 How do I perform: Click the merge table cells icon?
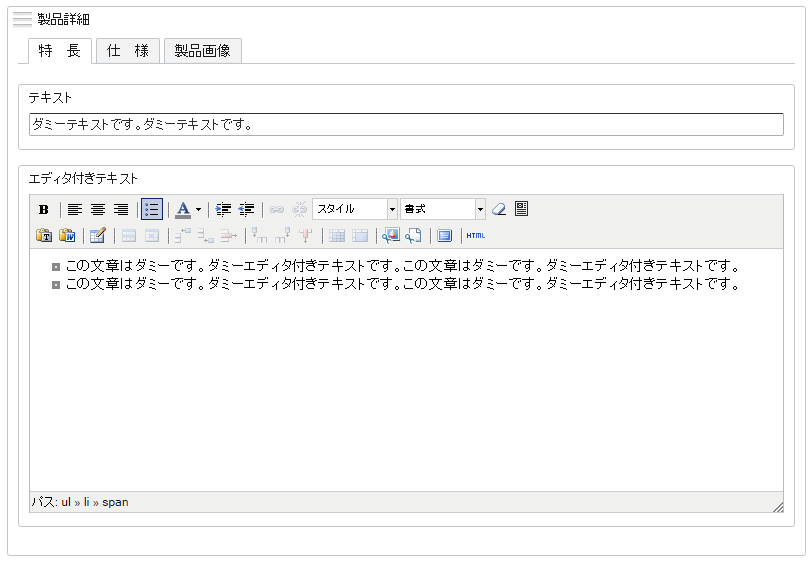coord(360,236)
